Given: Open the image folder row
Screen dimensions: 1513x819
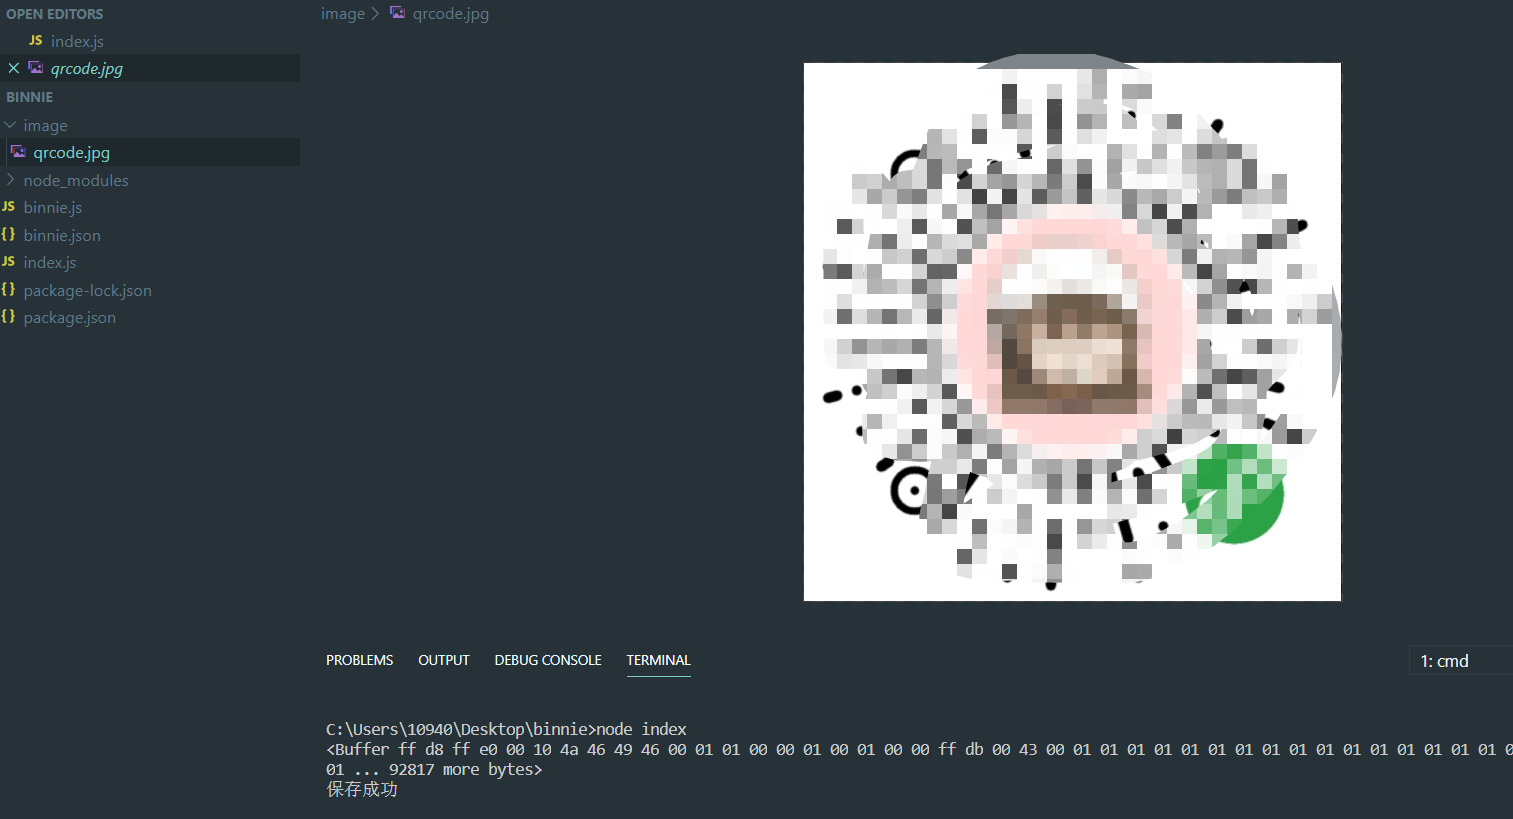Looking at the screenshot, I should (x=150, y=125).
